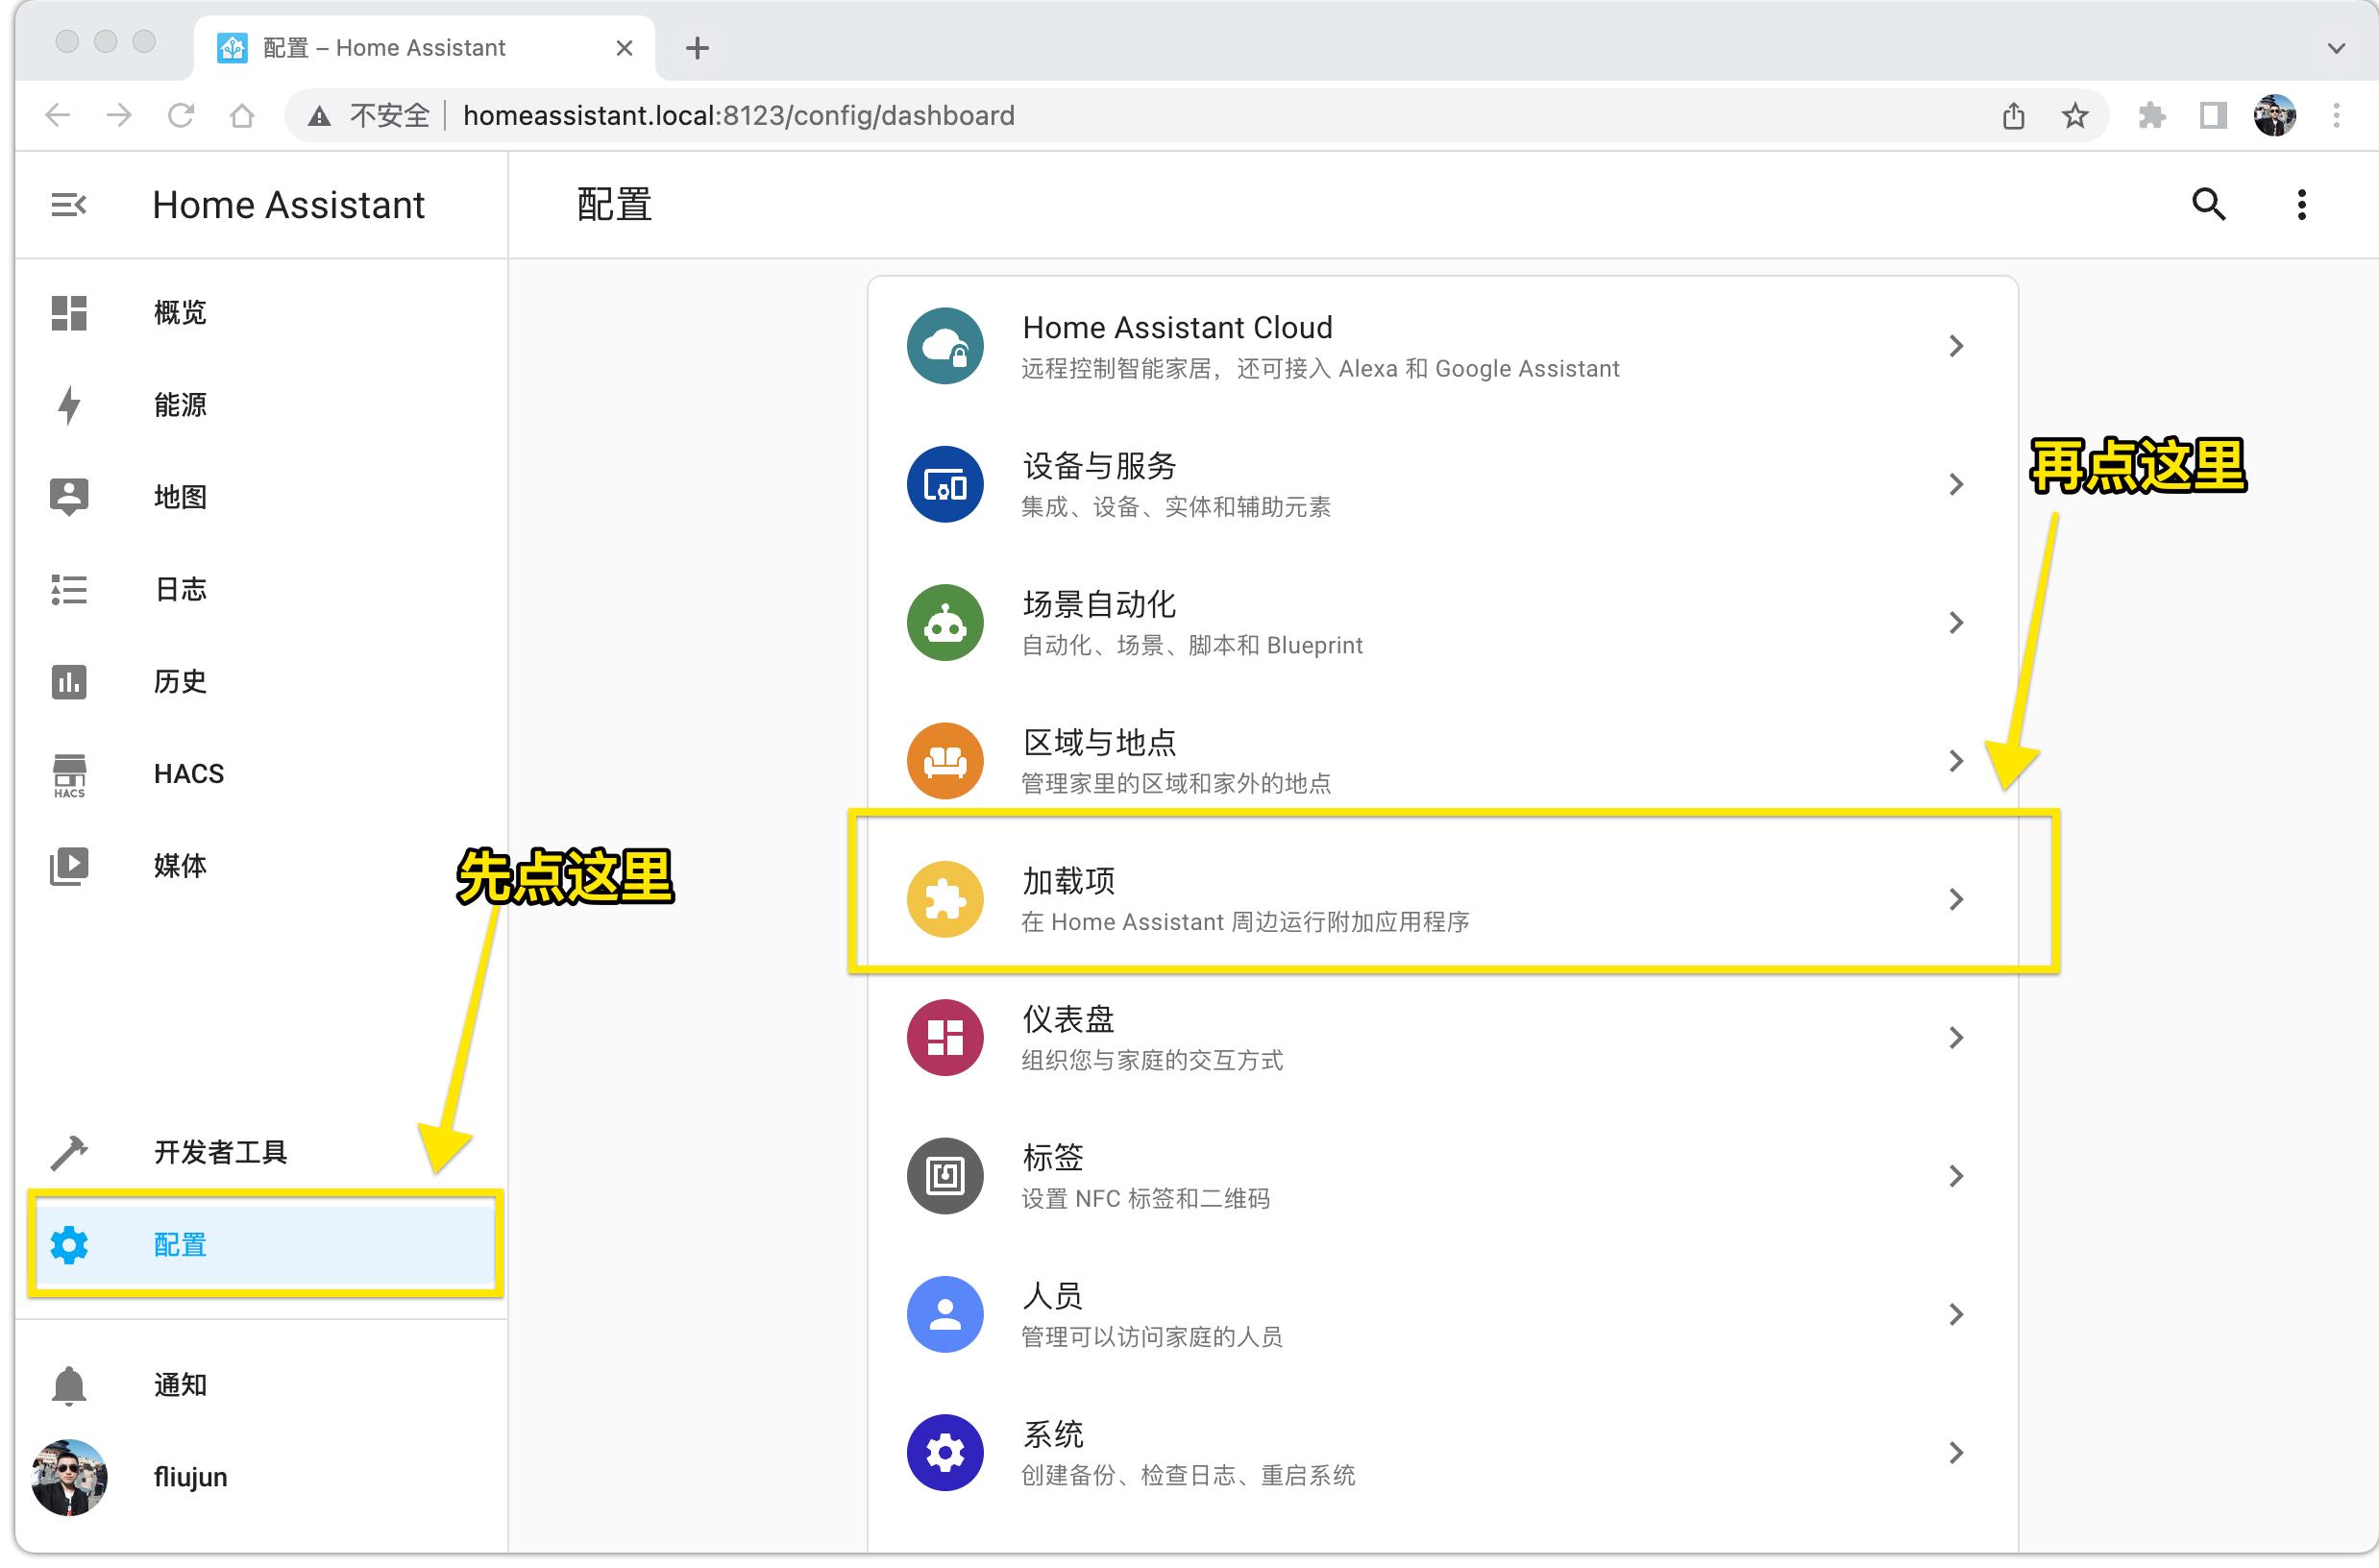Click the 人员 people icon

point(944,1314)
